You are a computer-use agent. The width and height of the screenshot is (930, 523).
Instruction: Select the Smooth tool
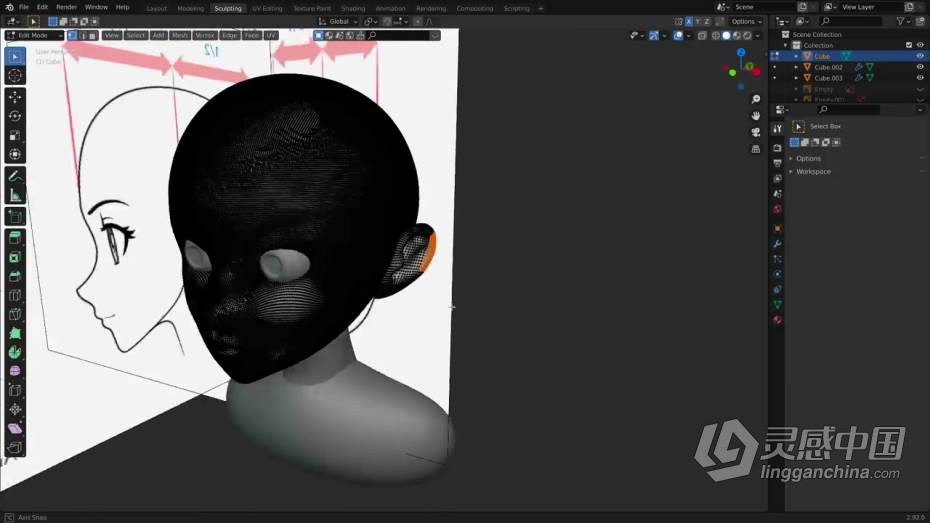15,371
